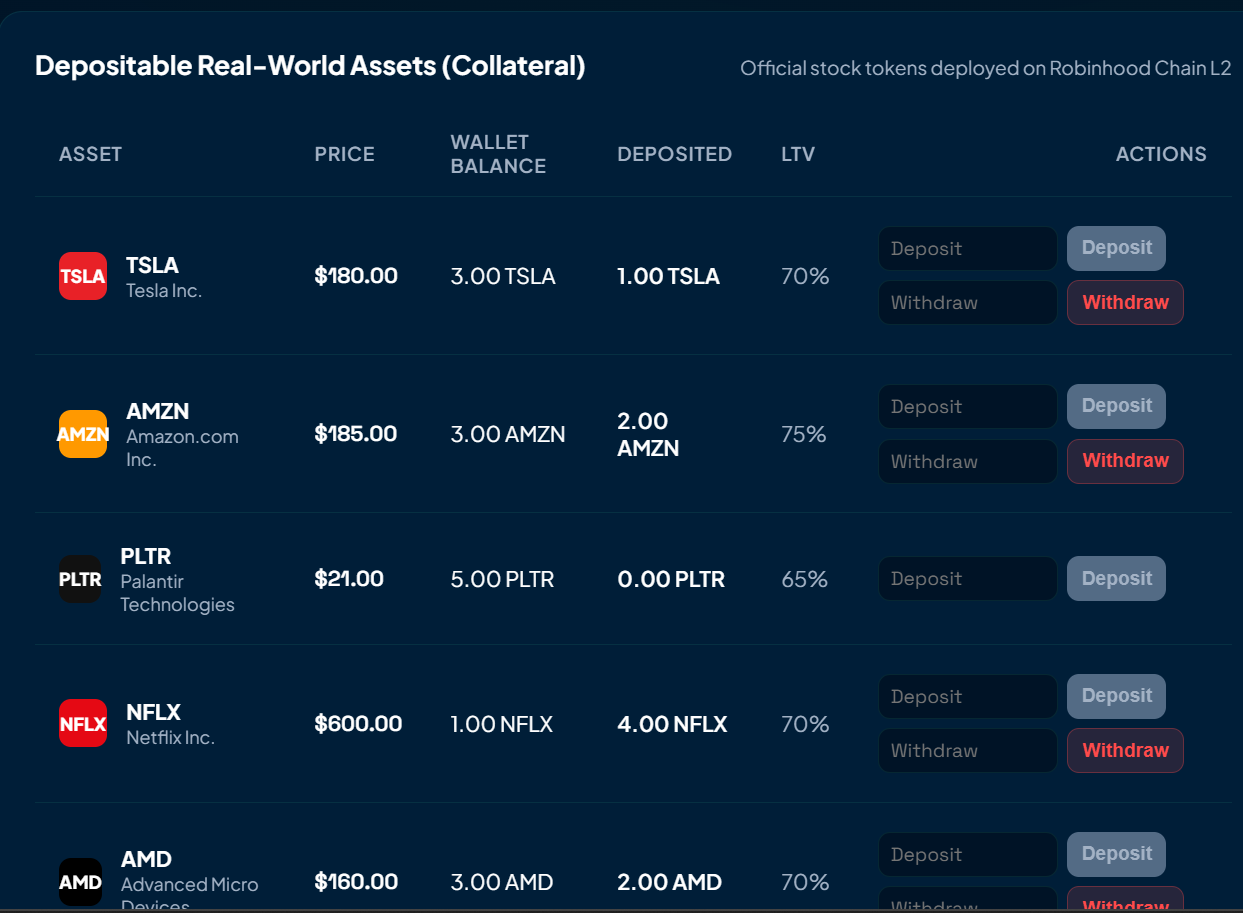Click the WALLET BALANCE column header
The height and width of the screenshot is (913, 1243).
pyautogui.click(x=498, y=154)
